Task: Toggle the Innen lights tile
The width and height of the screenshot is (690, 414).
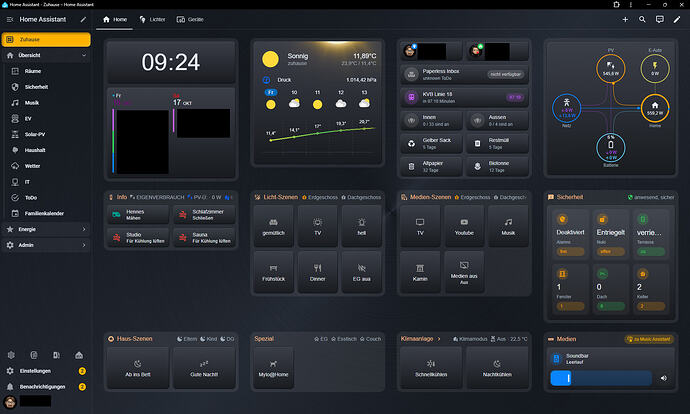Action: click(x=431, y=121)
